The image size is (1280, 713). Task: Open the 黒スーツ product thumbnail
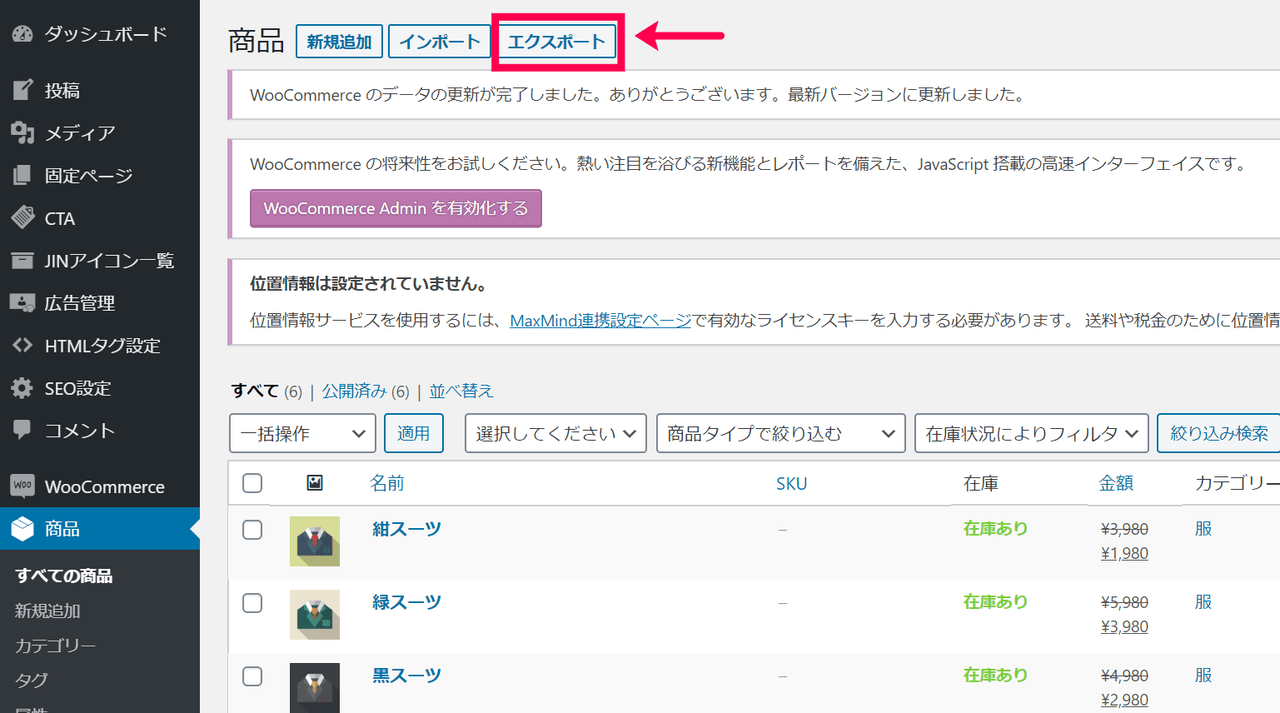coord(315,688)
